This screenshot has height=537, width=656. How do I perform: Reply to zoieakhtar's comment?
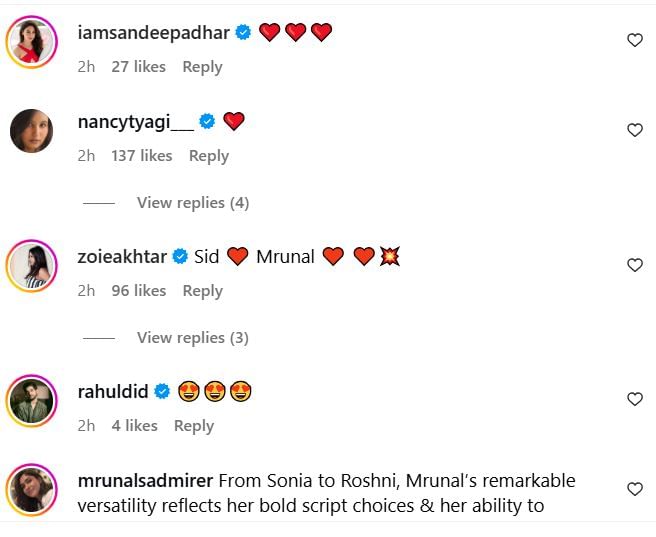202,291
